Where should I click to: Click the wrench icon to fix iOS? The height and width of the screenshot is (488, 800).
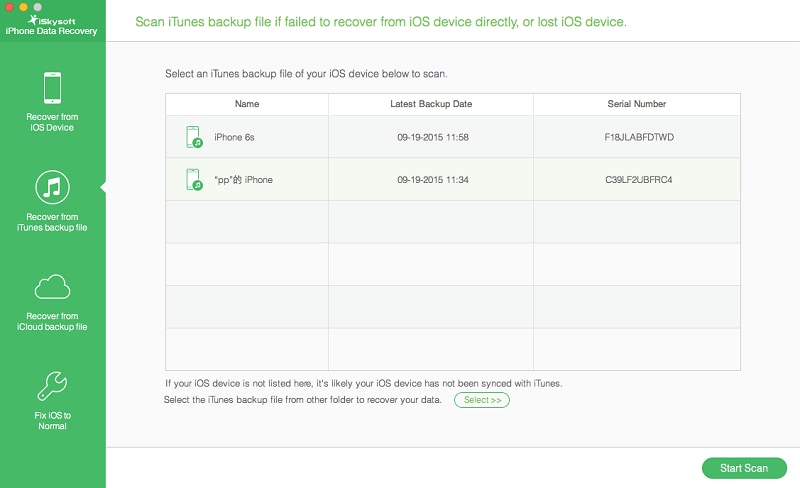click(52, 386)
